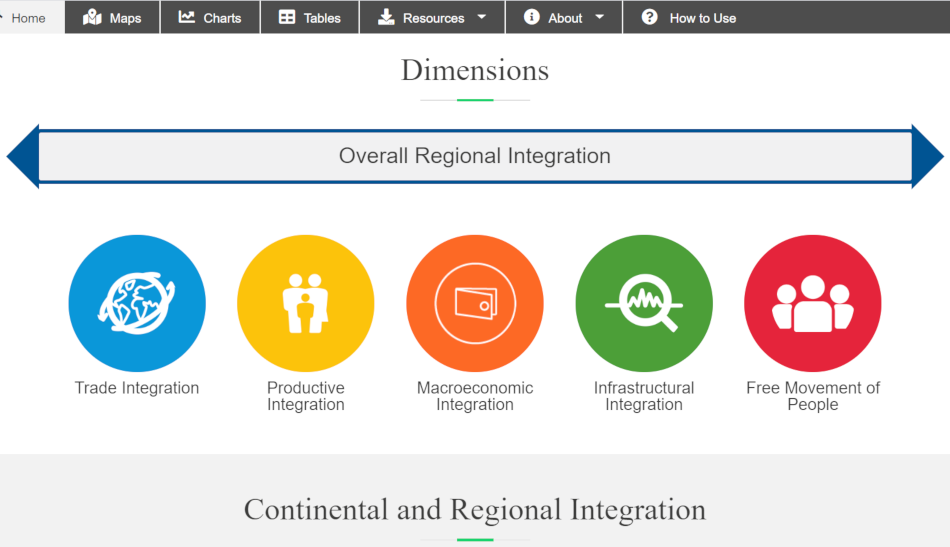
Task: Click the table grid icon beside Tables
Action: [x=287, y=17]
